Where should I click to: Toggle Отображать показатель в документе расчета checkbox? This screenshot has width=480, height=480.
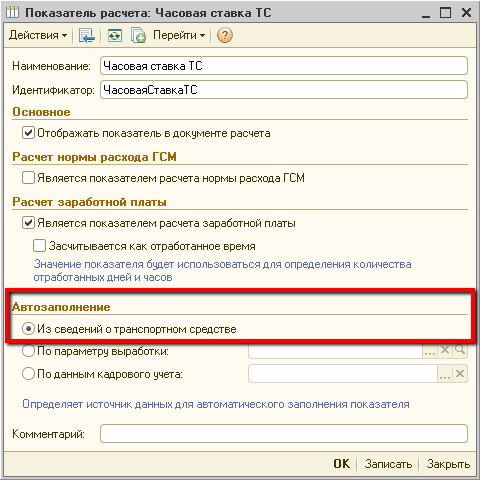pyautogui.click(x=28, y=133)
